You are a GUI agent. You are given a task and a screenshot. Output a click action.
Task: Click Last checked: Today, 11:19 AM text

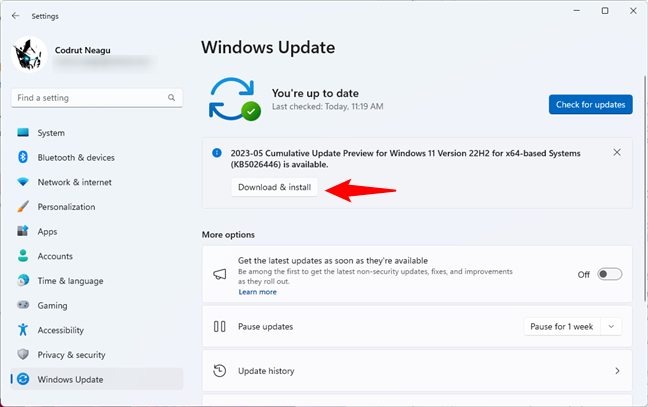[x=327, y=107]
